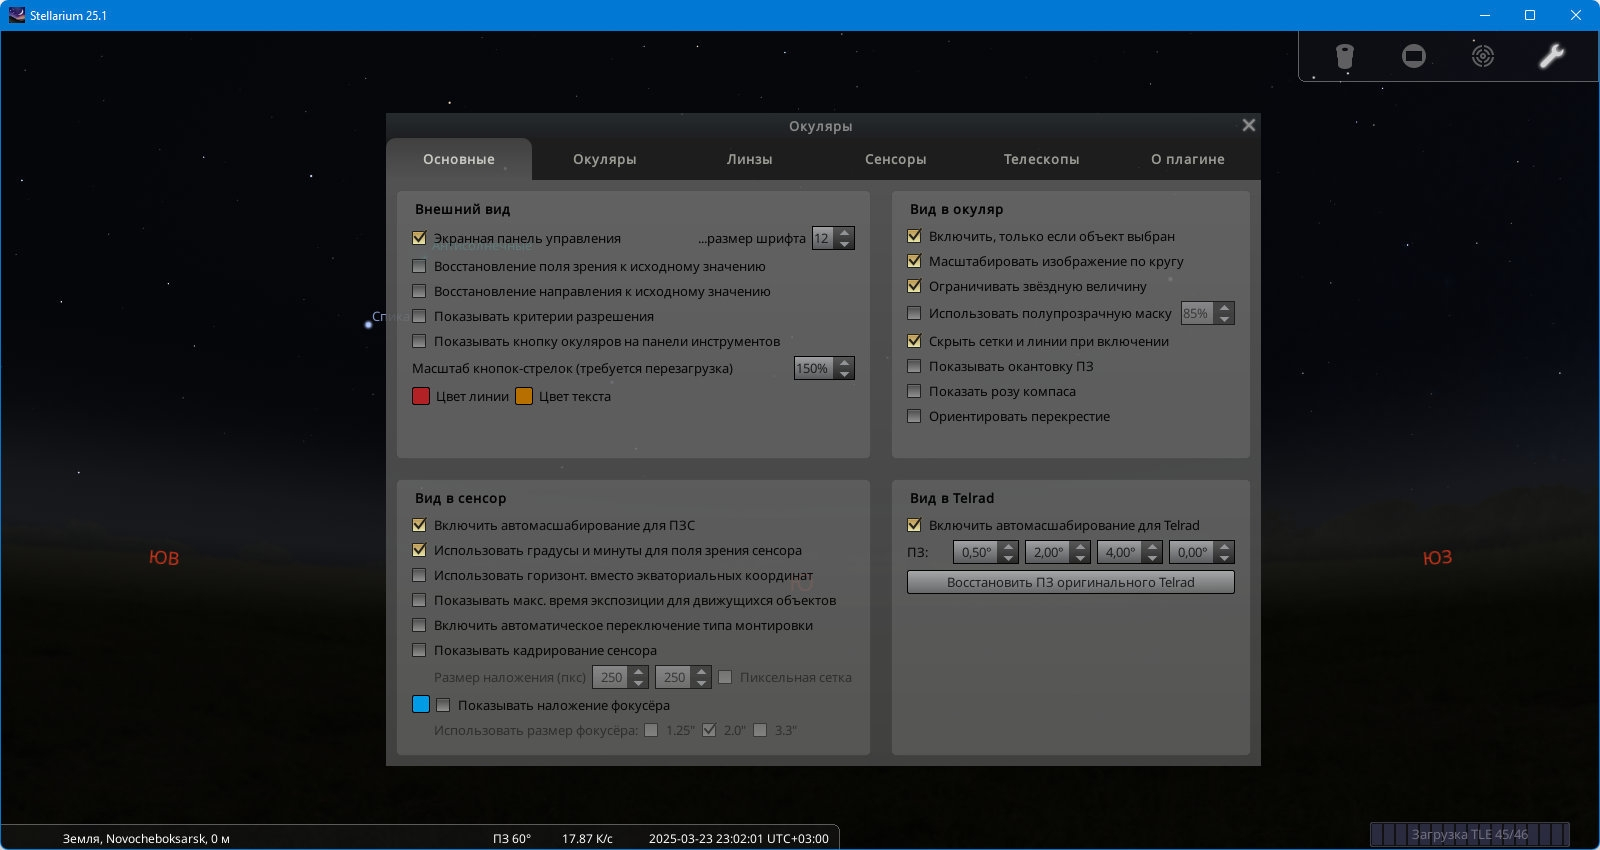Uncheck Включить, только если объект выбран
1600x850 pixels.
(914, 236)
